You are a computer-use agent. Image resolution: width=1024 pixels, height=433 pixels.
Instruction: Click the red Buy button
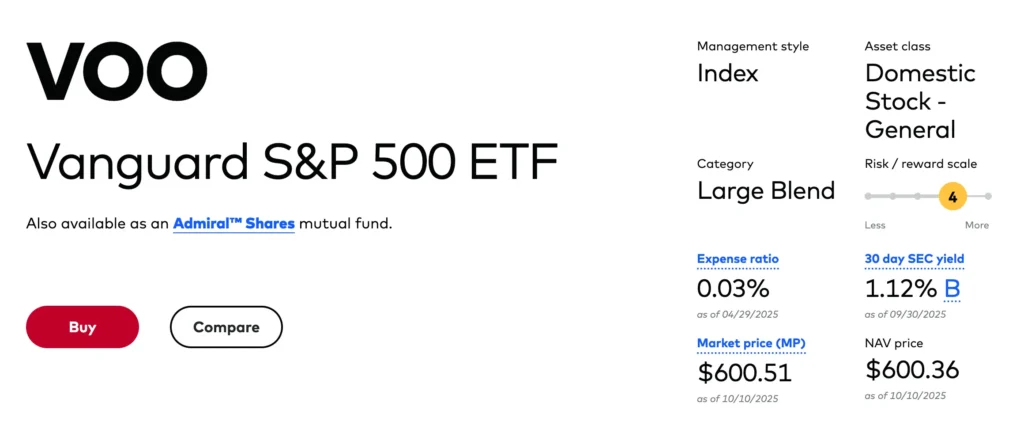point(82,327)
